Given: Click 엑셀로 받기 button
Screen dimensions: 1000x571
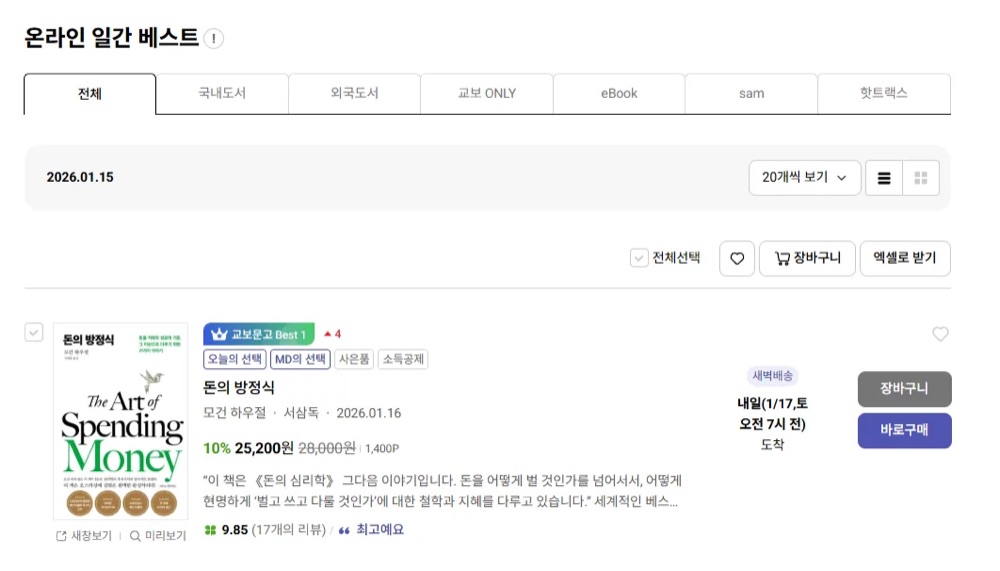Looking at the screenshot, I should [x=905, y=258].
